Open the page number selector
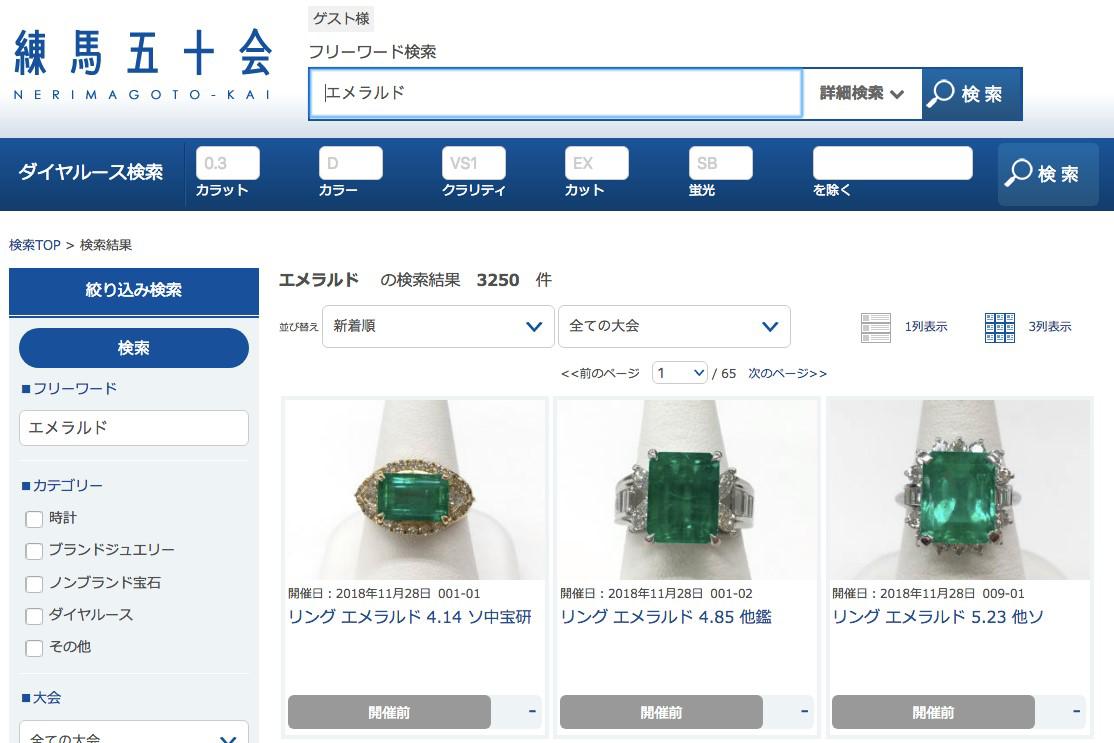This screenshot has height=743, width=1114. pos(680,373)
